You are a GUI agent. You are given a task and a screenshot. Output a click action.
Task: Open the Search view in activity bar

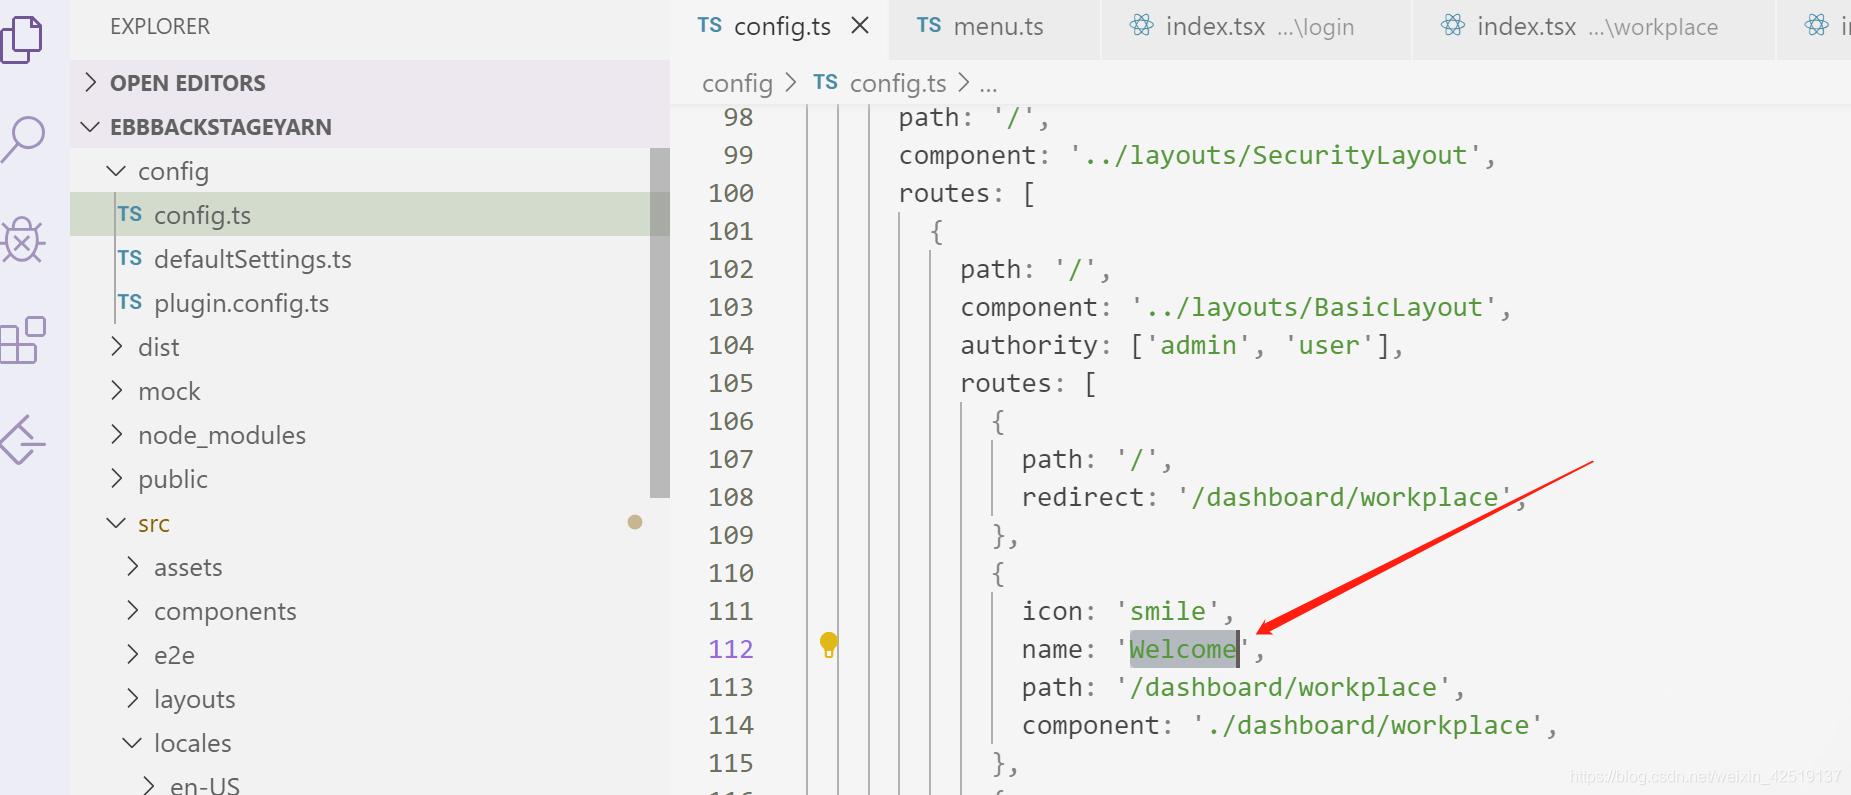tap(22, 138)
